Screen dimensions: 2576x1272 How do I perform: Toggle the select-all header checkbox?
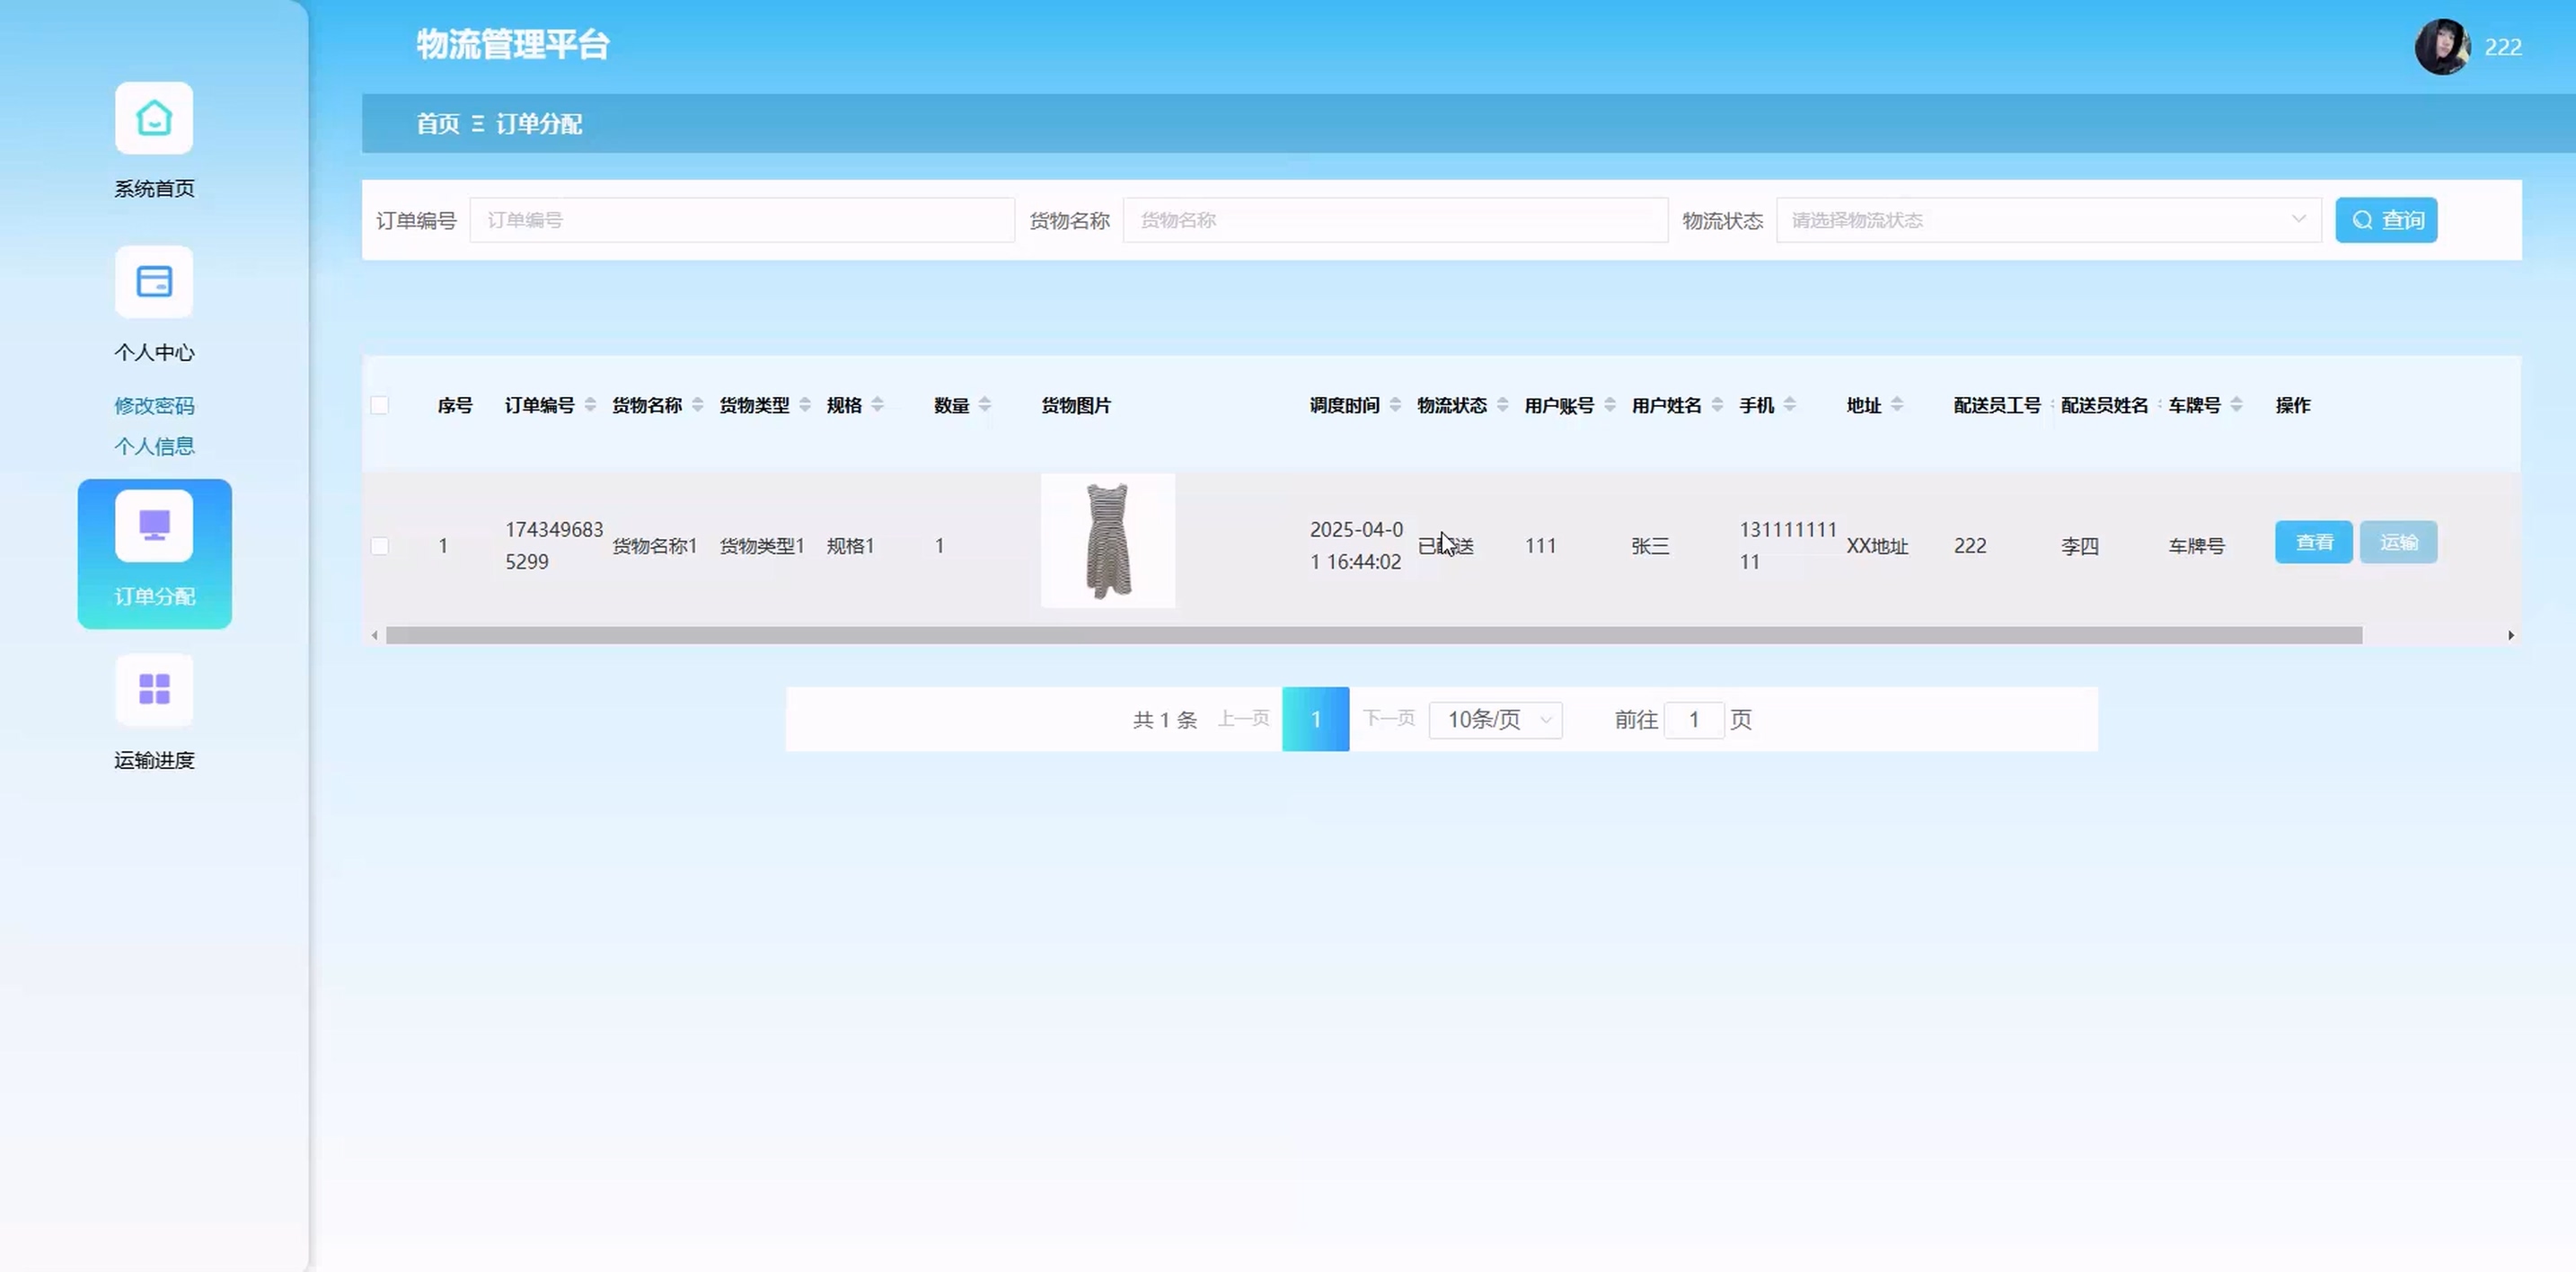point(380,405)
